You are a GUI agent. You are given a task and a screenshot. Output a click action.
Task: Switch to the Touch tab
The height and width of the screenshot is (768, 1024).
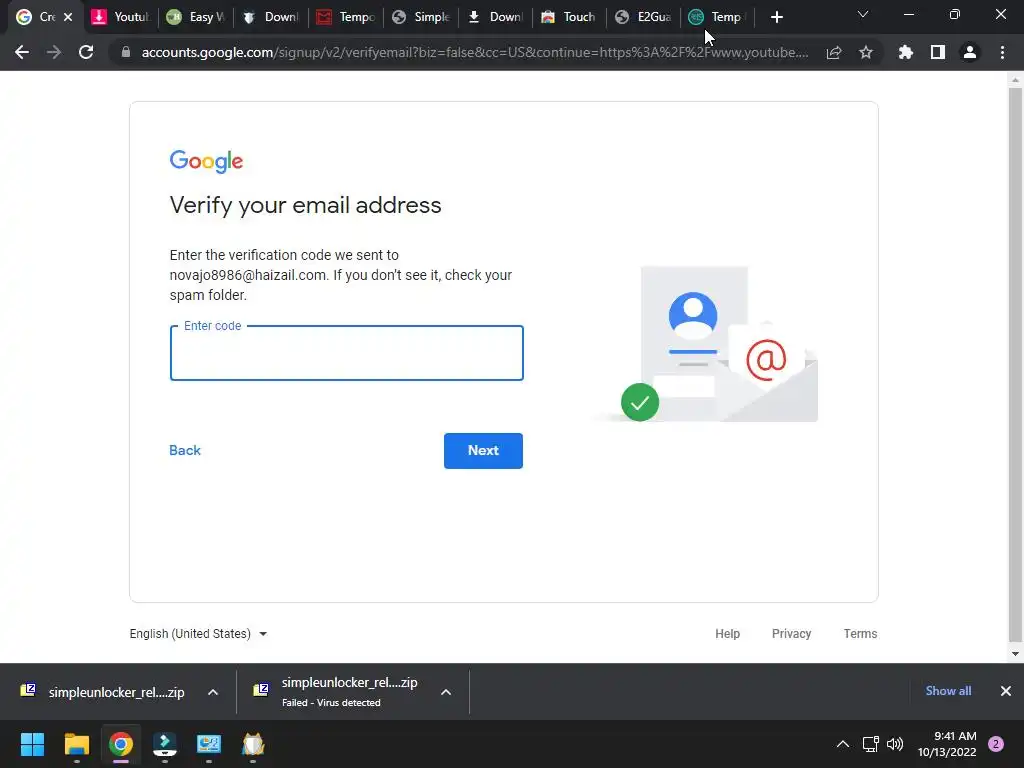[x=569, y=17]
